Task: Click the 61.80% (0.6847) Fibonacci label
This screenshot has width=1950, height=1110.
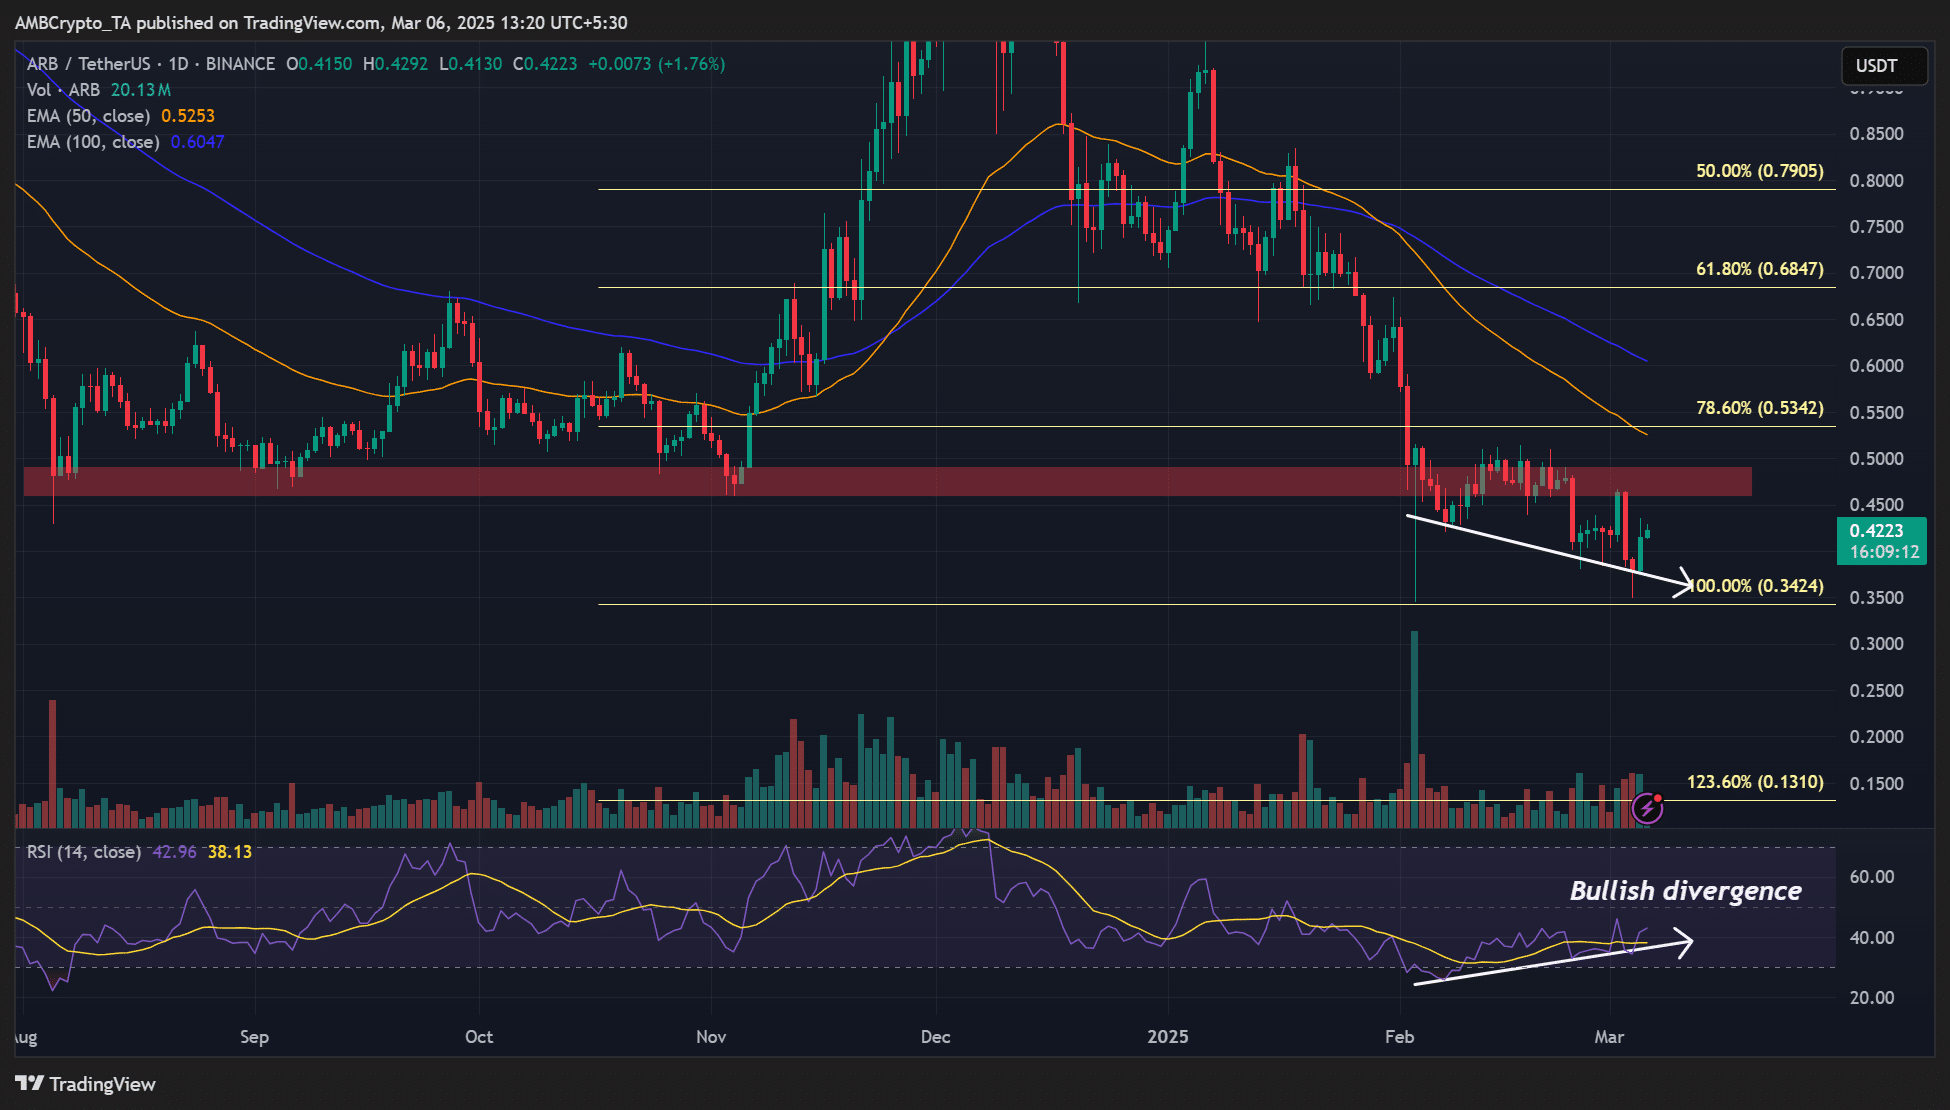Action: [x=1760, y=269]
